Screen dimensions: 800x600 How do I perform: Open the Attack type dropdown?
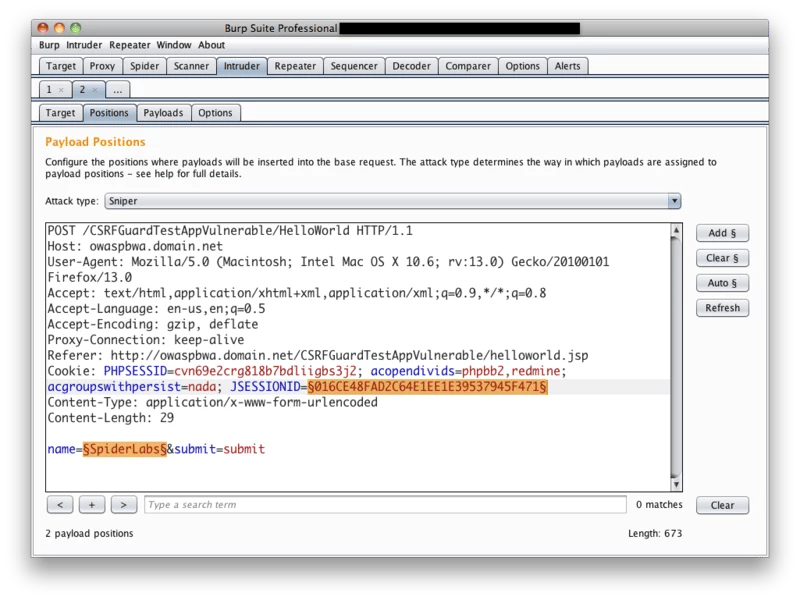[391, 201]
